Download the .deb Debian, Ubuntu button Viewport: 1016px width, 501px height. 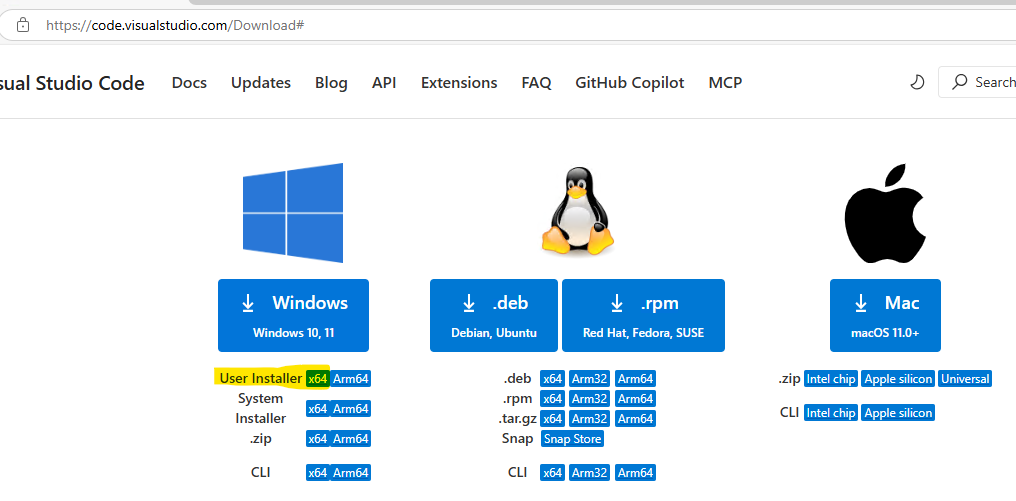pyautogui.click(x=494, y=316)
